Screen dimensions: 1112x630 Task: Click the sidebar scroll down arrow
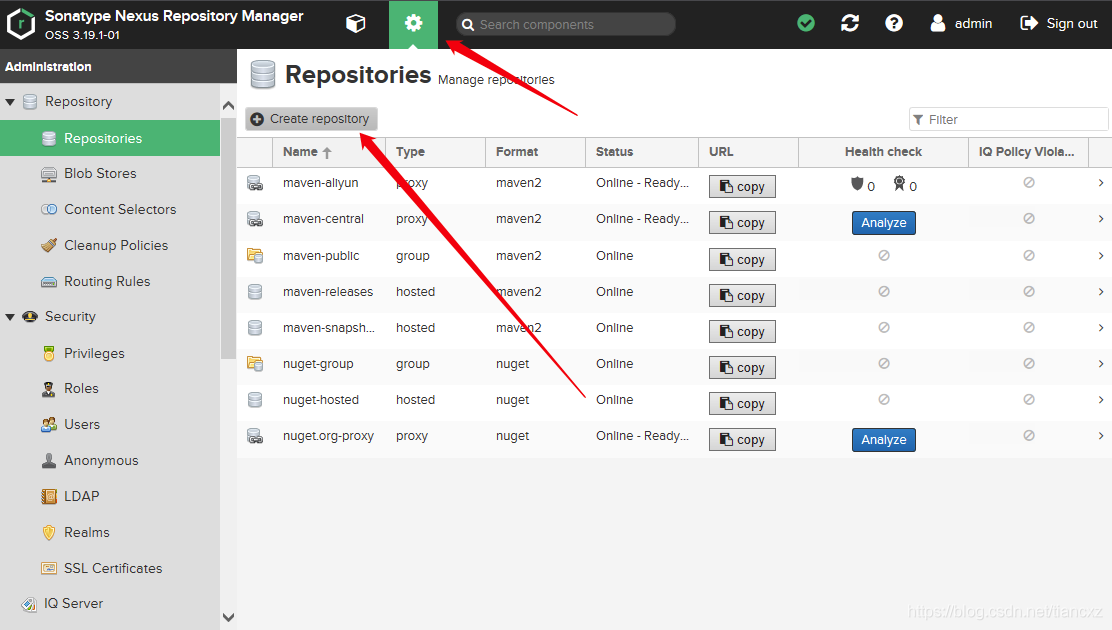[x=228, y=617]
